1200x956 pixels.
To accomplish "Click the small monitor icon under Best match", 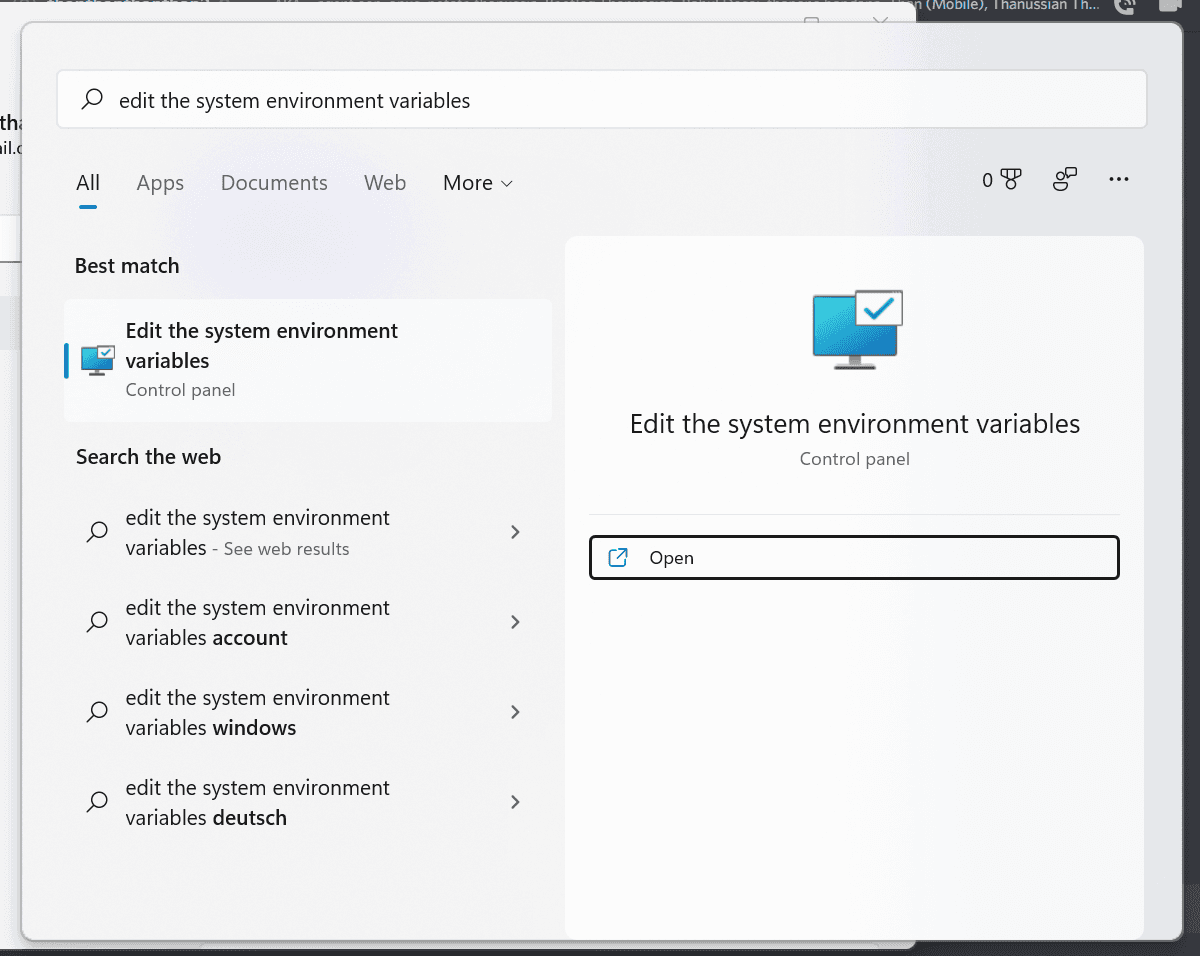I will coord(98,360).
